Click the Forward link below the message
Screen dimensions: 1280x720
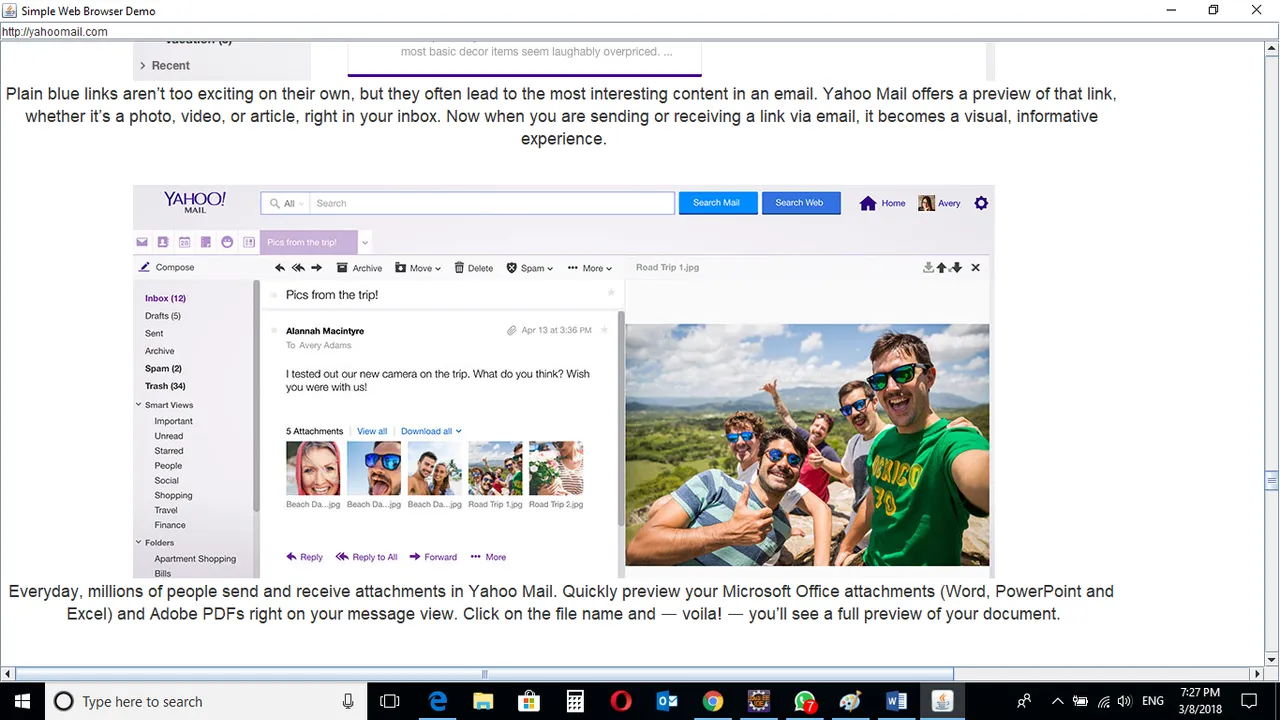point(433,557)
